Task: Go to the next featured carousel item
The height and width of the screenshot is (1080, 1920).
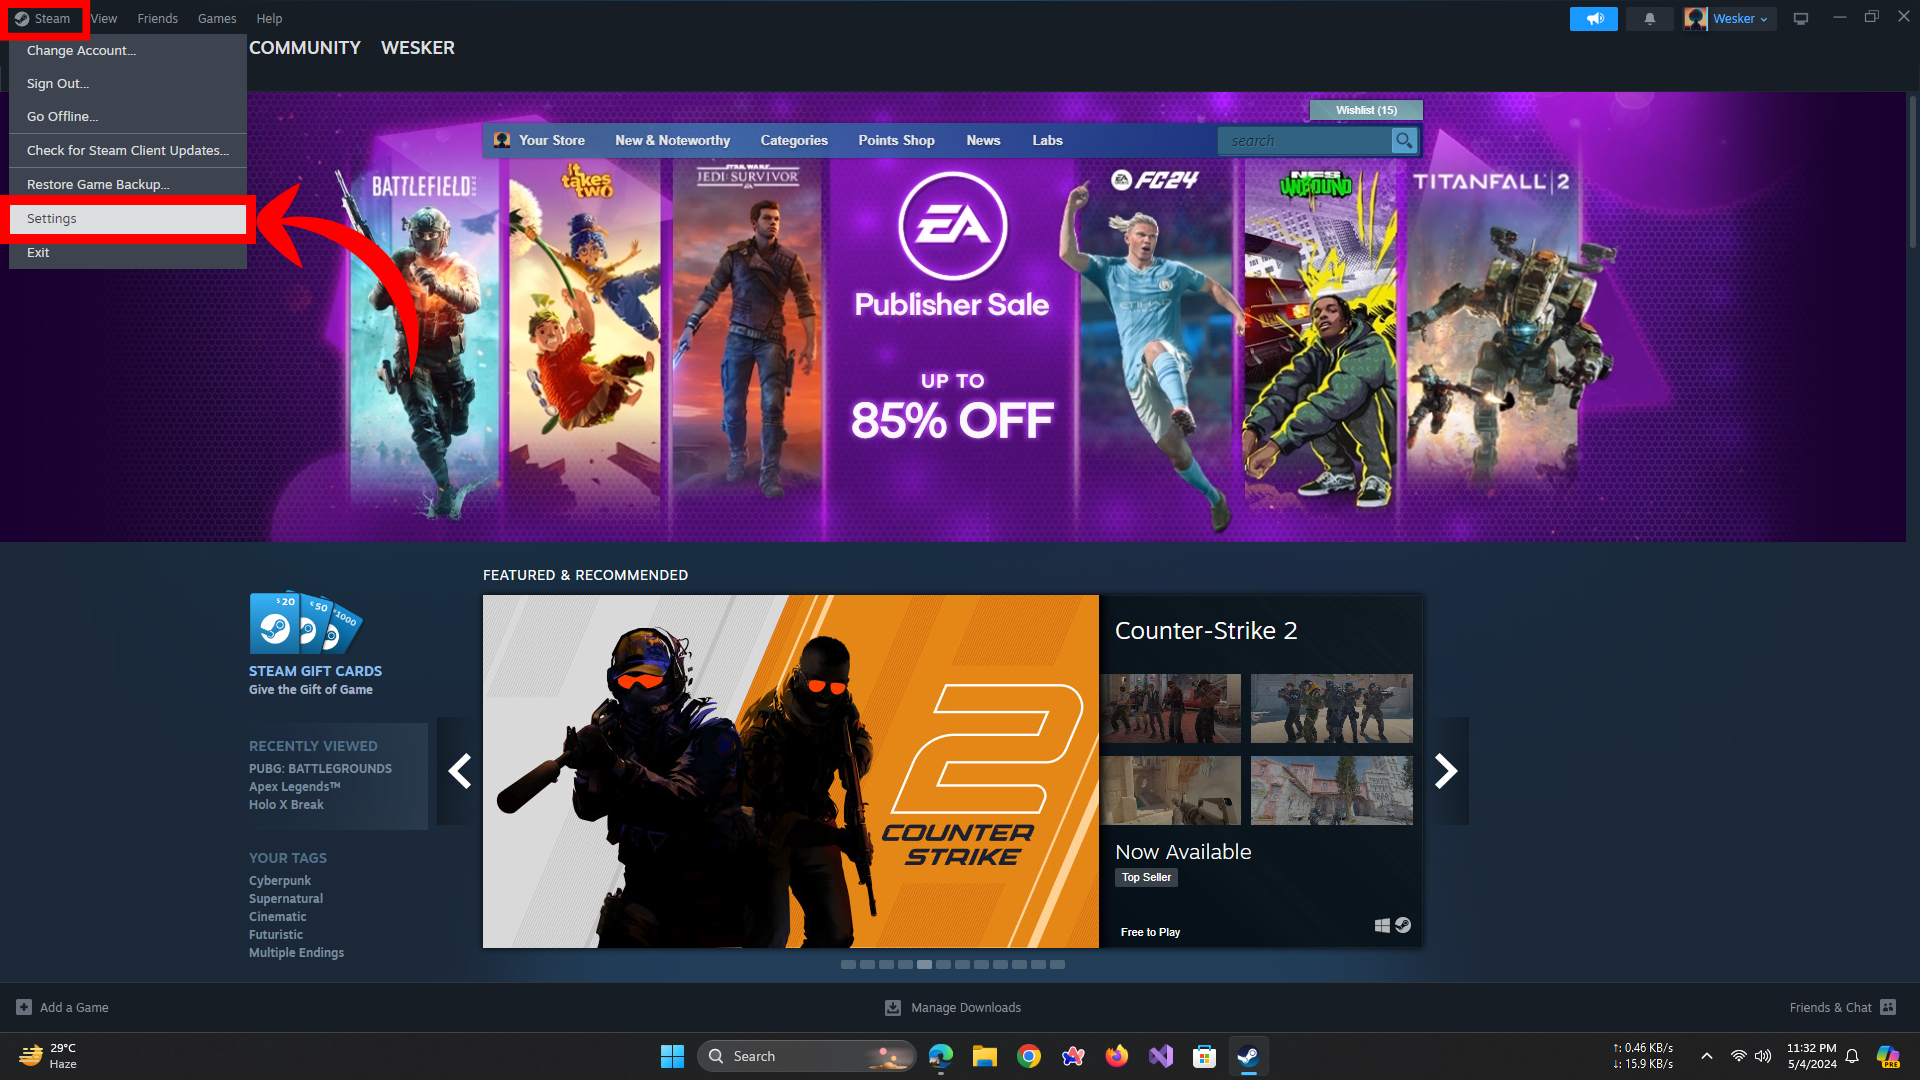Action: point(1446,771)
